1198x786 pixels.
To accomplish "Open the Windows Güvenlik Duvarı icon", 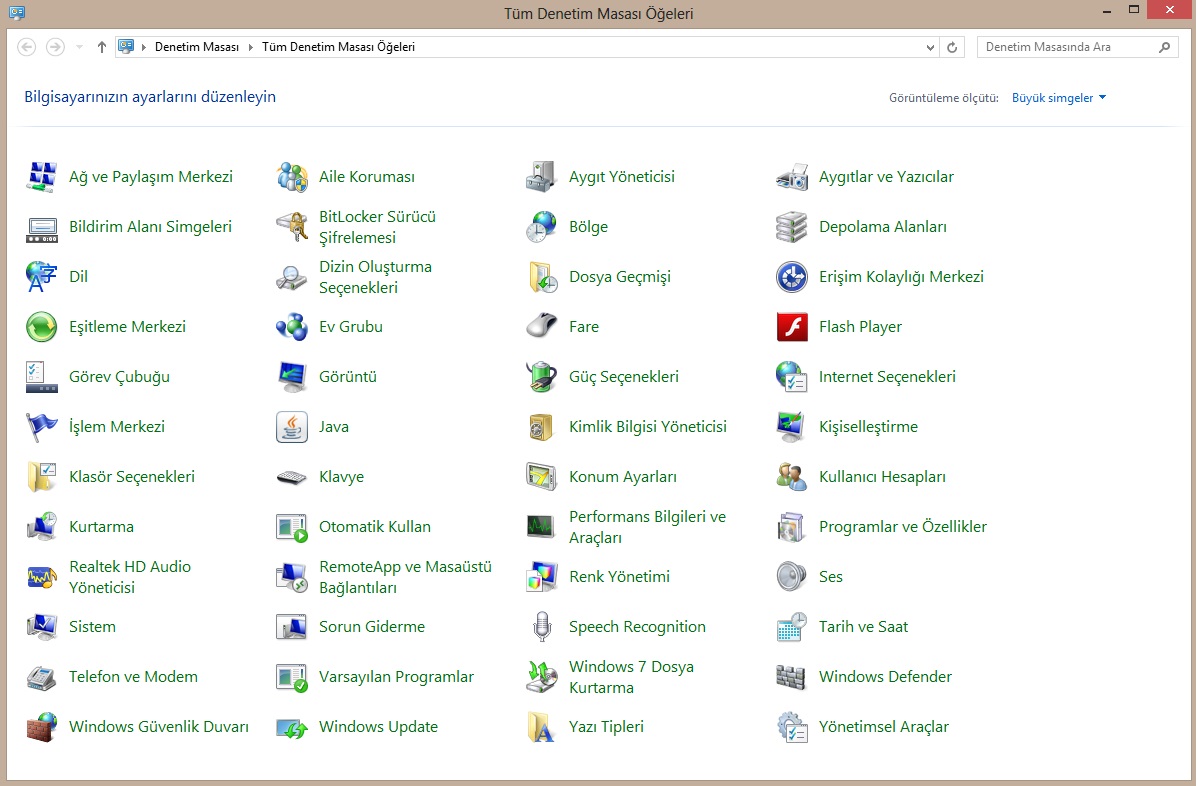I will click(x=42, y=727).
